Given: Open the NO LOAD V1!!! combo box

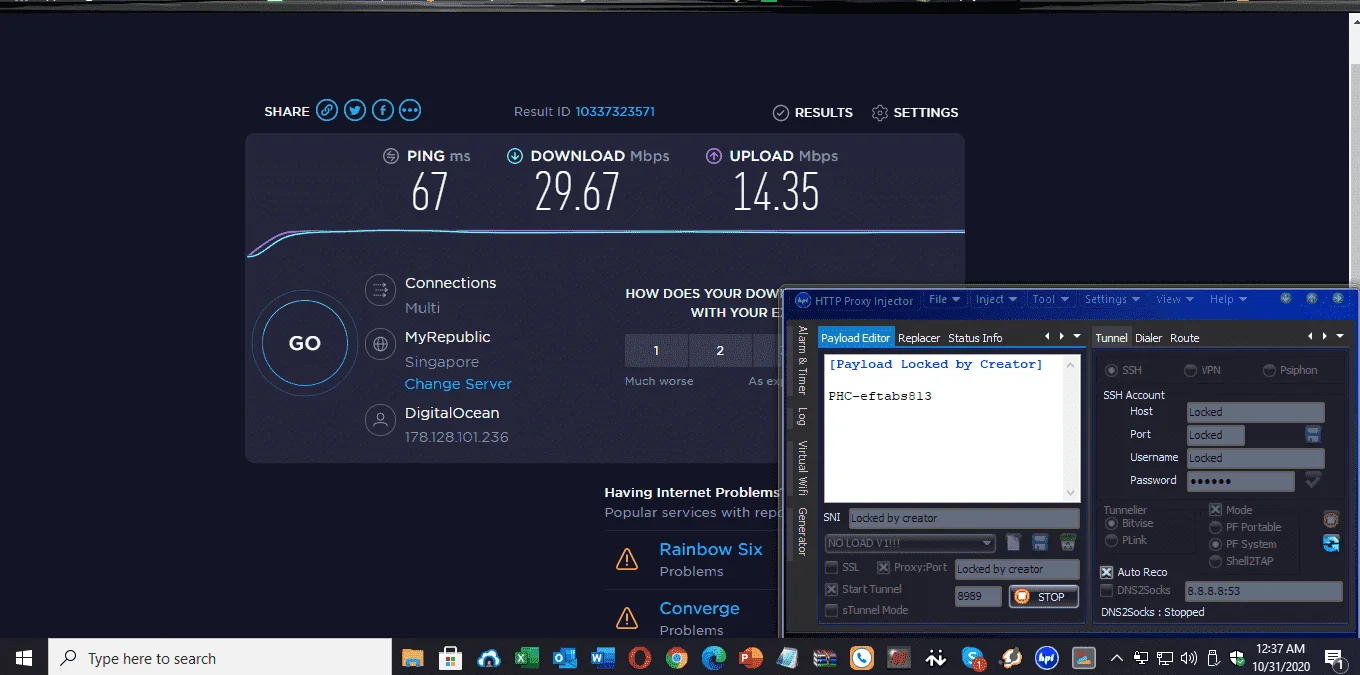Looking at the screenshot, I should click(910, 543).
